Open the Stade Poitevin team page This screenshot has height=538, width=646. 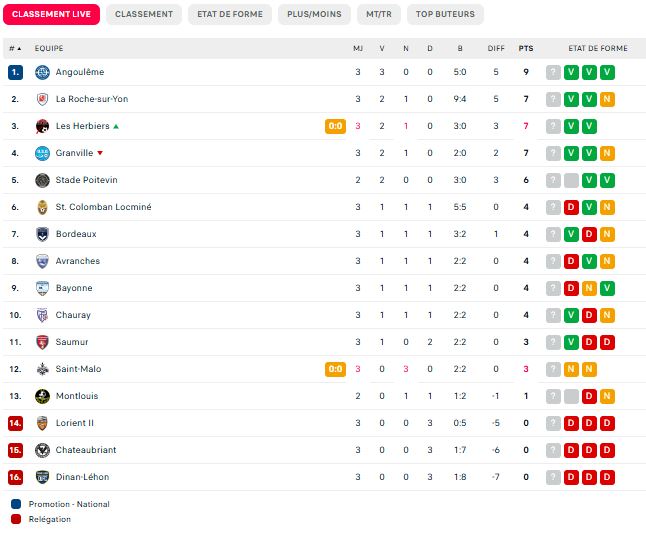(87, 180)
